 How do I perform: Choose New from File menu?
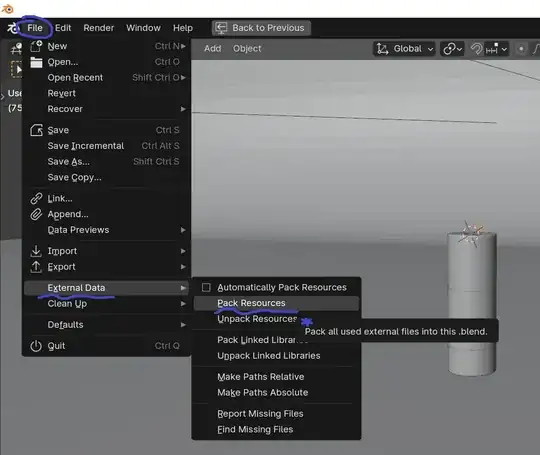pyautogui.click(x=107, y=46)
